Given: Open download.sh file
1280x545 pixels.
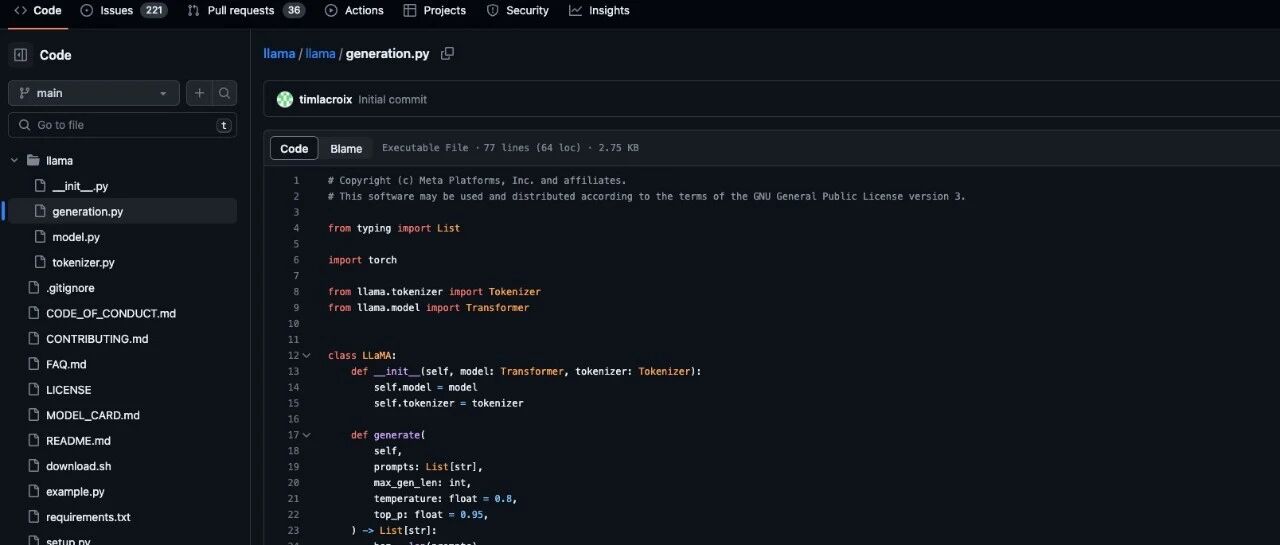Looking at the screenshot, I should coord(79,466).
